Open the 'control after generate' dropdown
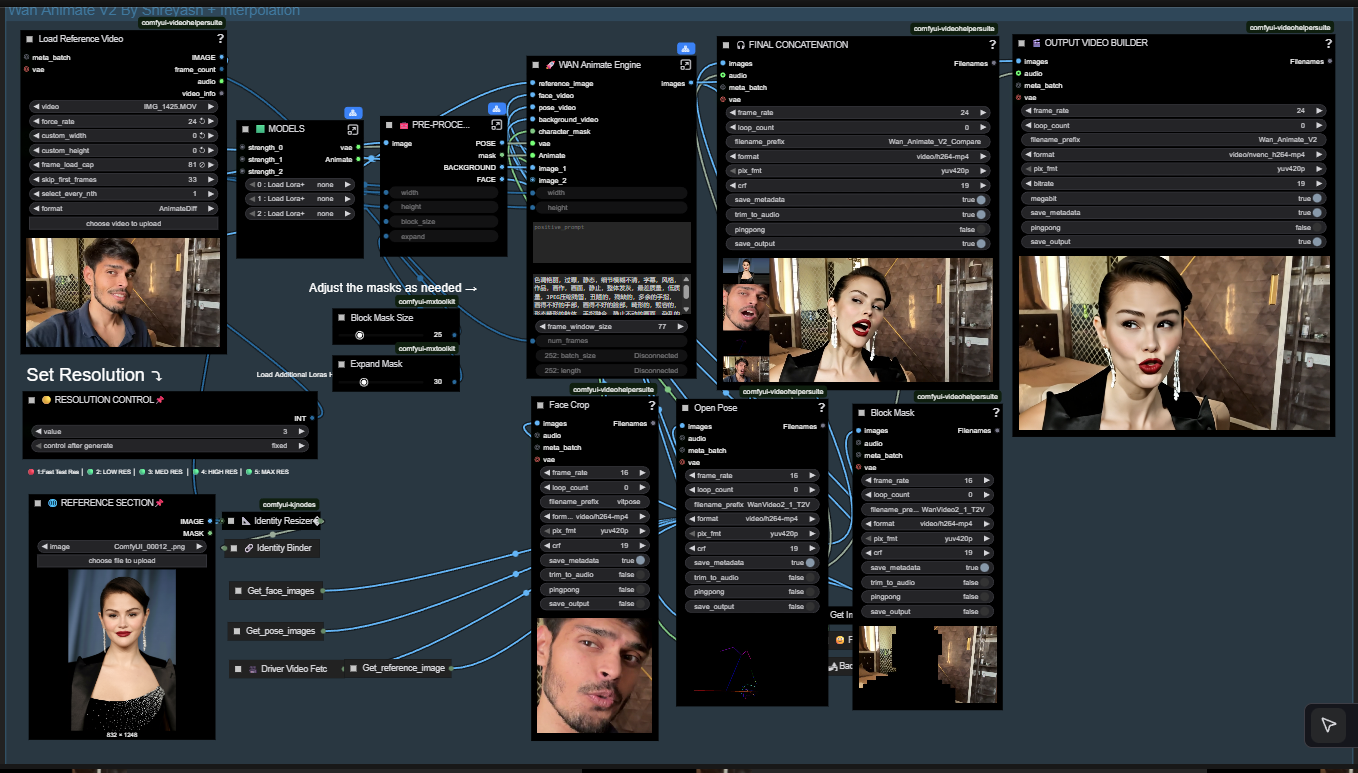Image resolution: width=1358 pixels, height=773 pixels. click(x=170, y=445)
